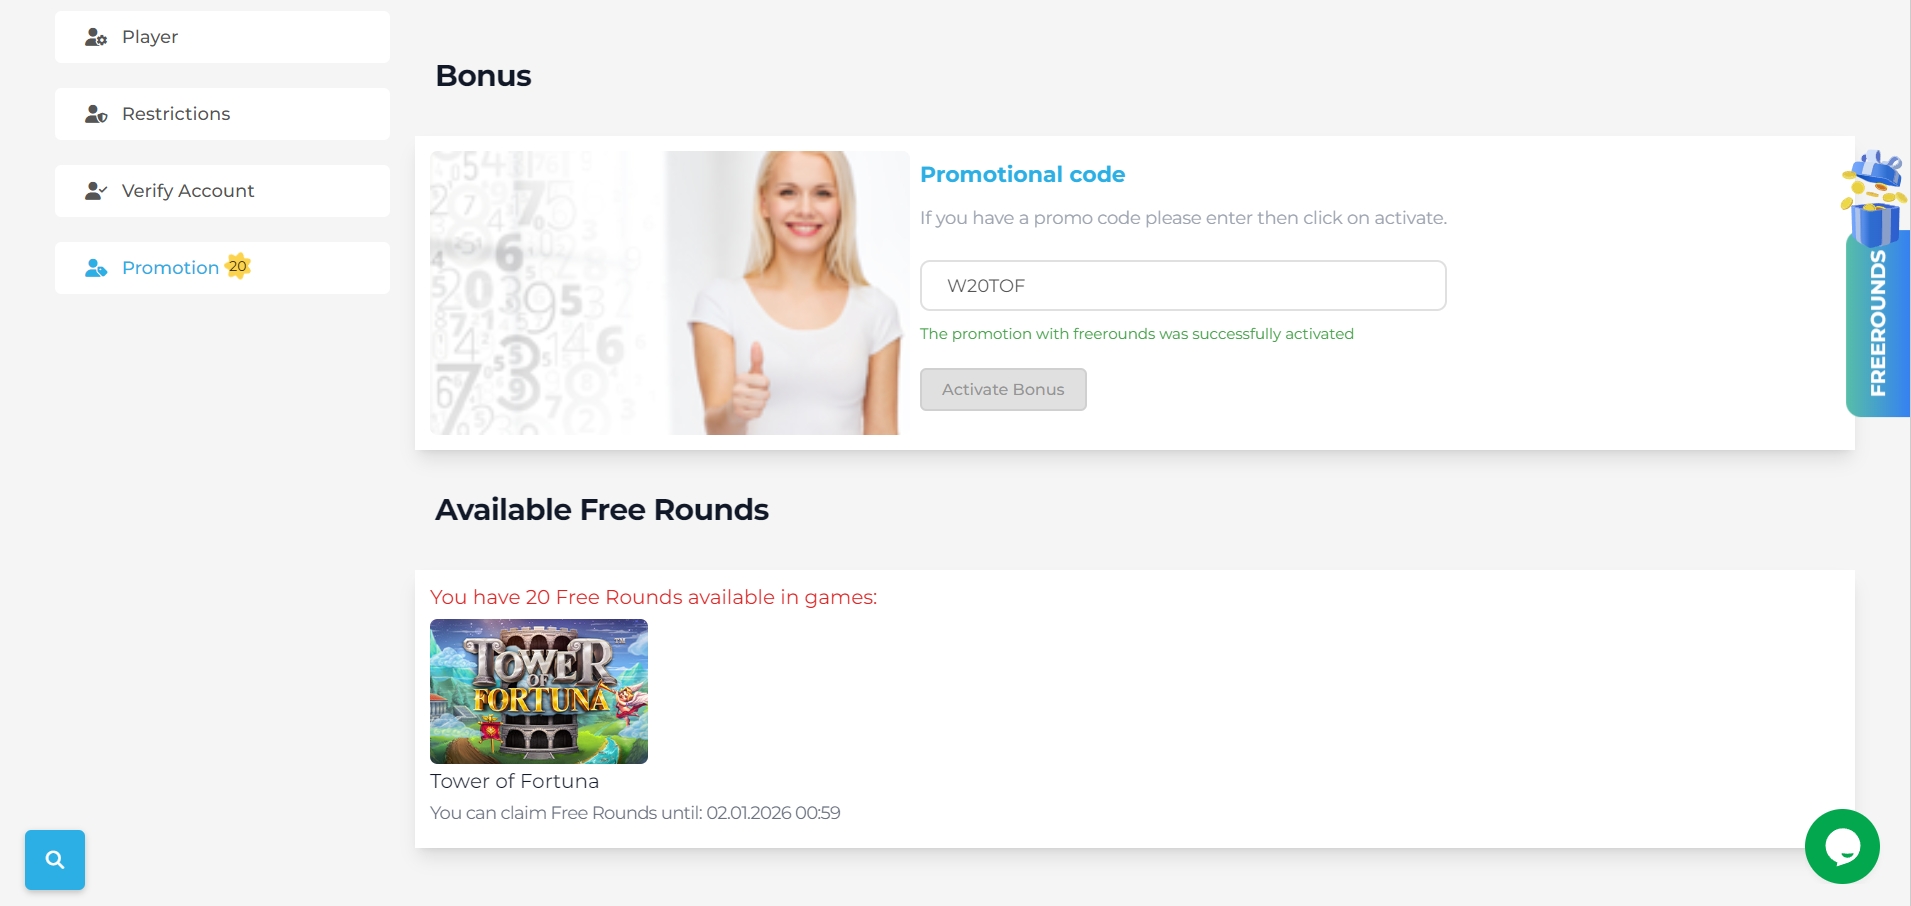Click the yellow 20 badge next to Promotion
Image resolution: width=1911 pixels, height=906 pixels.
pos(238,266)
